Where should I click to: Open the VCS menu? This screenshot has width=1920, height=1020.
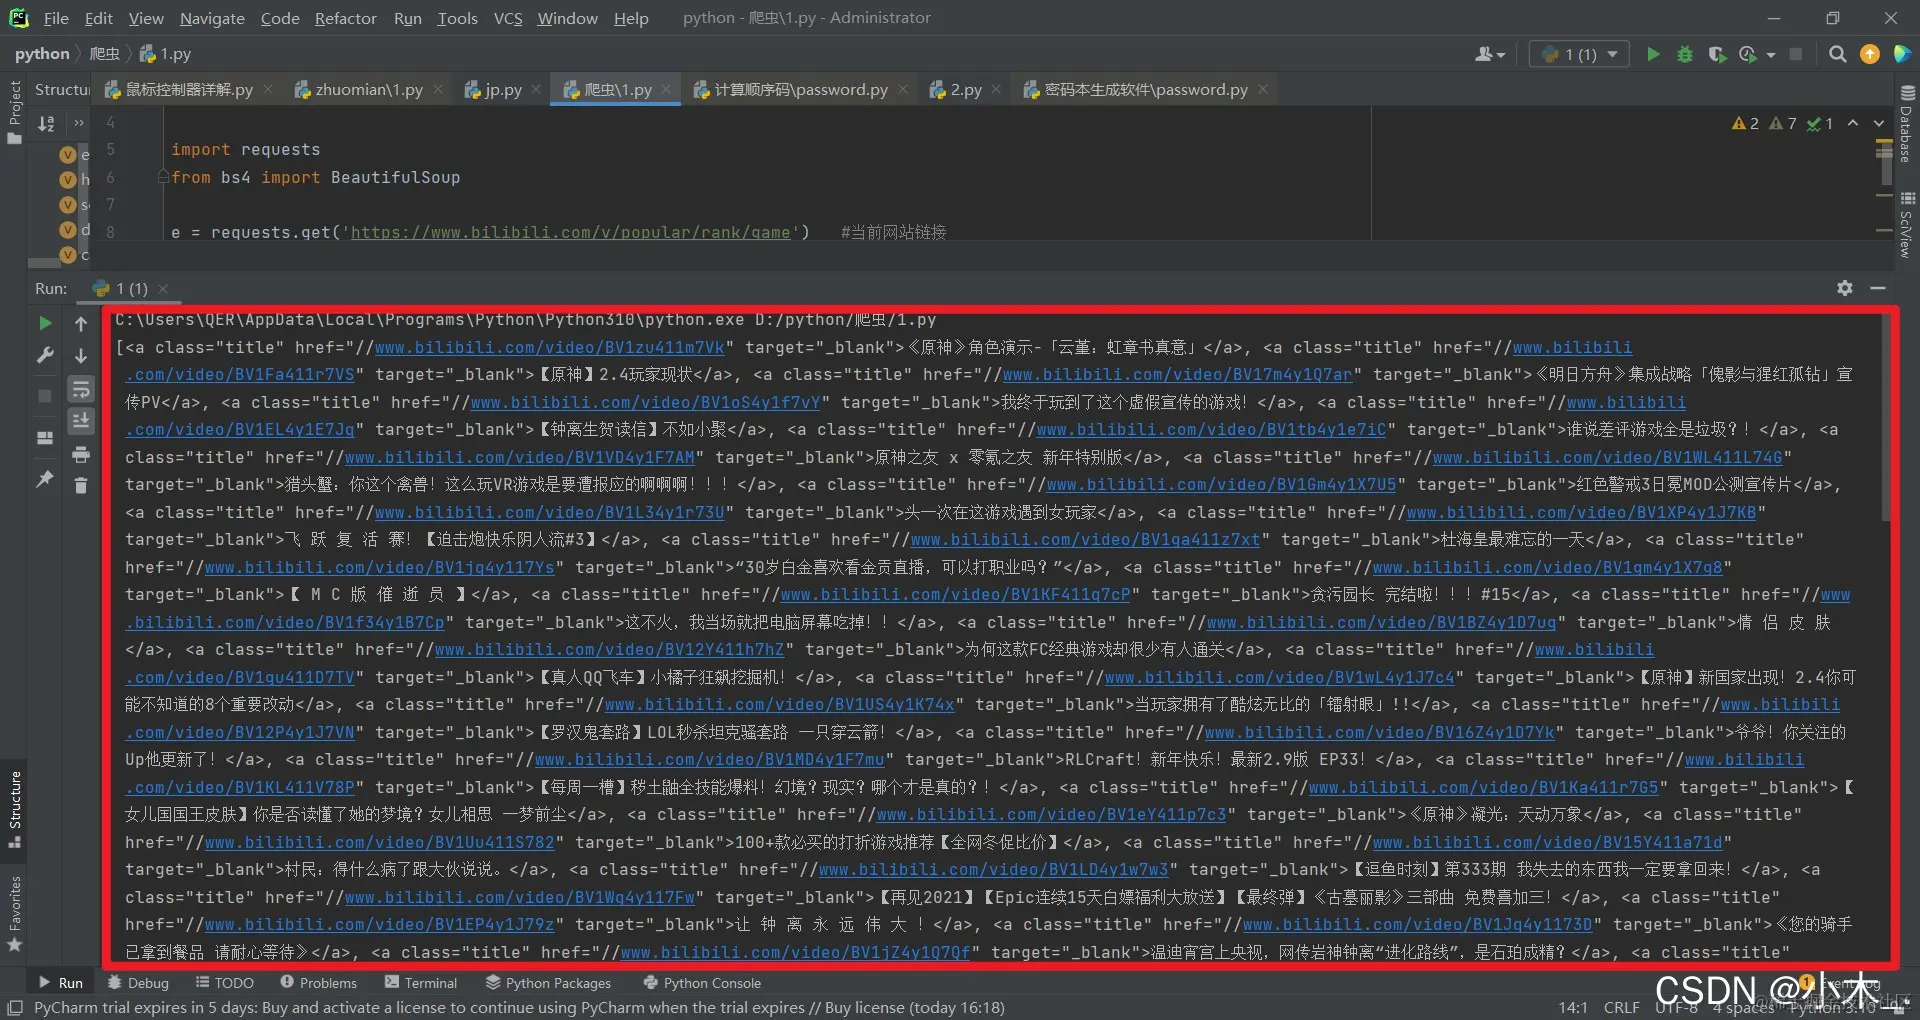(508, 18)
